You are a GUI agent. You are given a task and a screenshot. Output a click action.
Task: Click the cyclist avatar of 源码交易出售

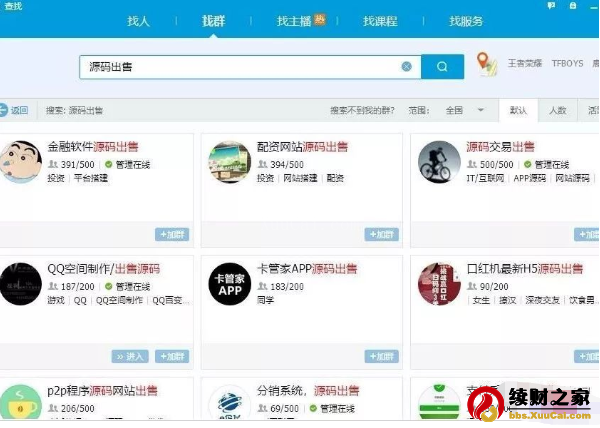click(x=438, y=162)
